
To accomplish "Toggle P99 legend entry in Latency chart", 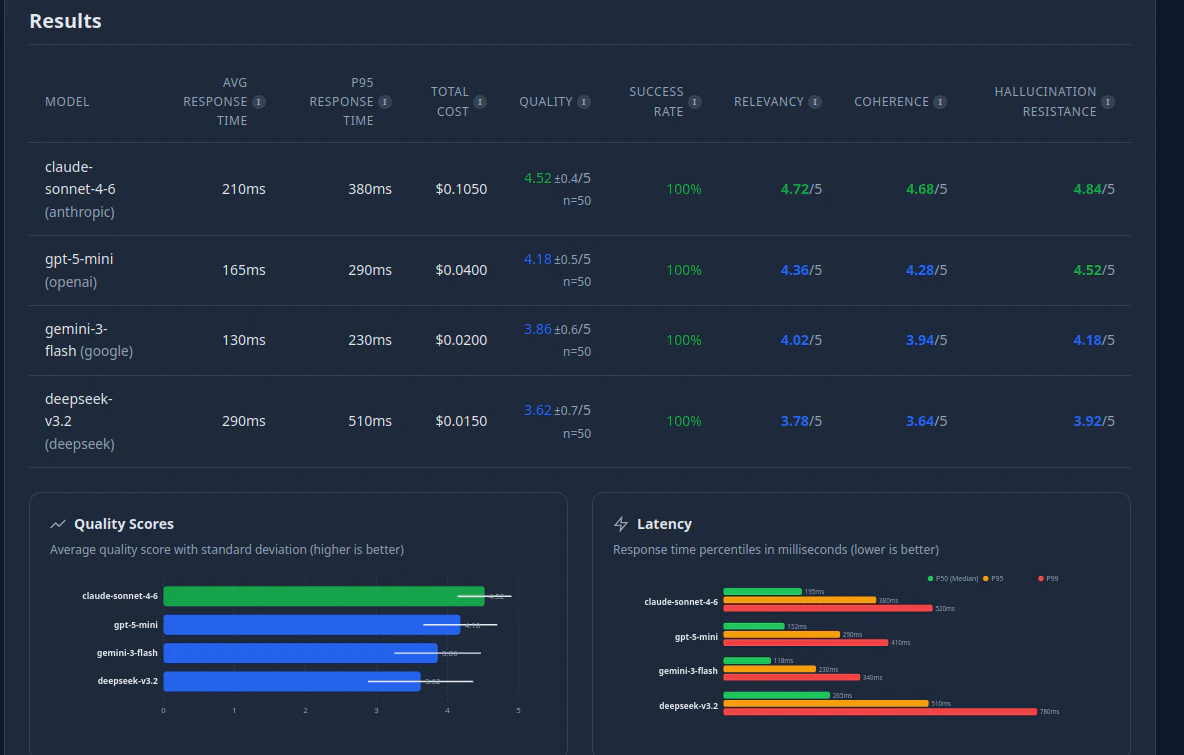I will tap(1048, 578).
